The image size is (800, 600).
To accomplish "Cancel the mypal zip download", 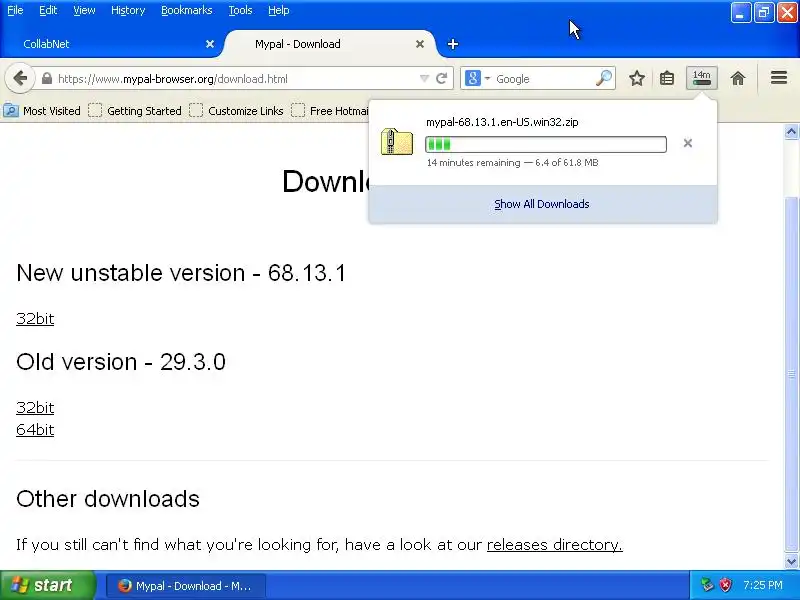I will coord(688,143).
